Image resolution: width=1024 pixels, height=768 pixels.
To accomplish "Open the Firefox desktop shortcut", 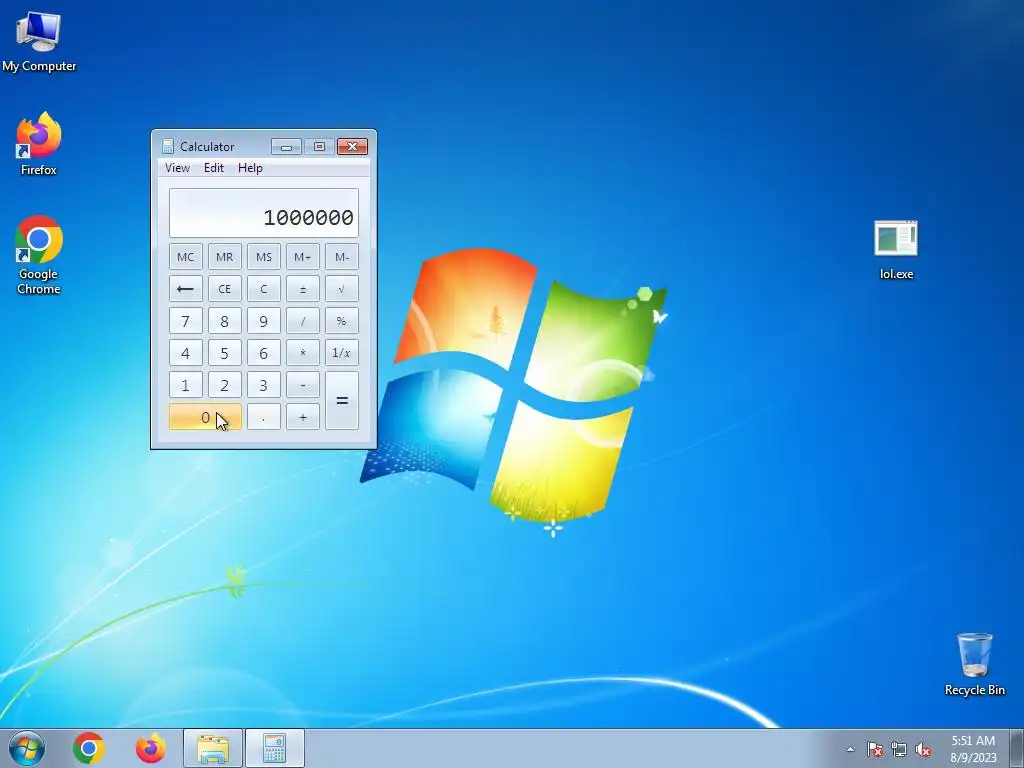I will pyautogui.click(x=39, y=144).
